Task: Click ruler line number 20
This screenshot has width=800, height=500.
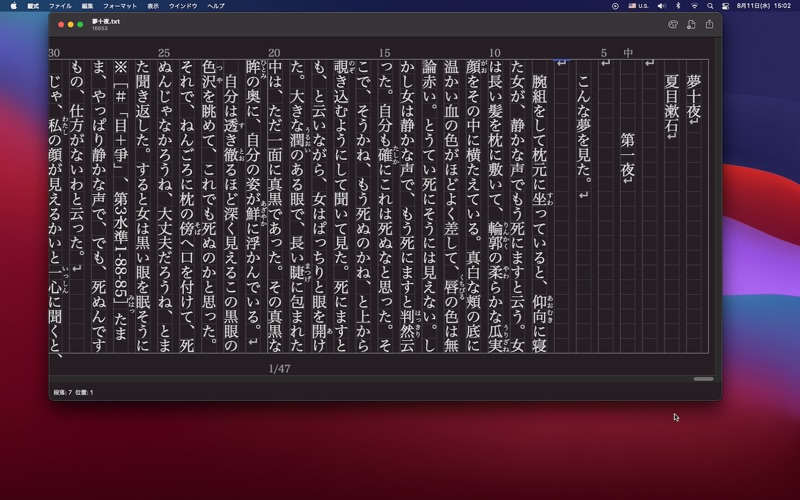Action: pos(274,53)
